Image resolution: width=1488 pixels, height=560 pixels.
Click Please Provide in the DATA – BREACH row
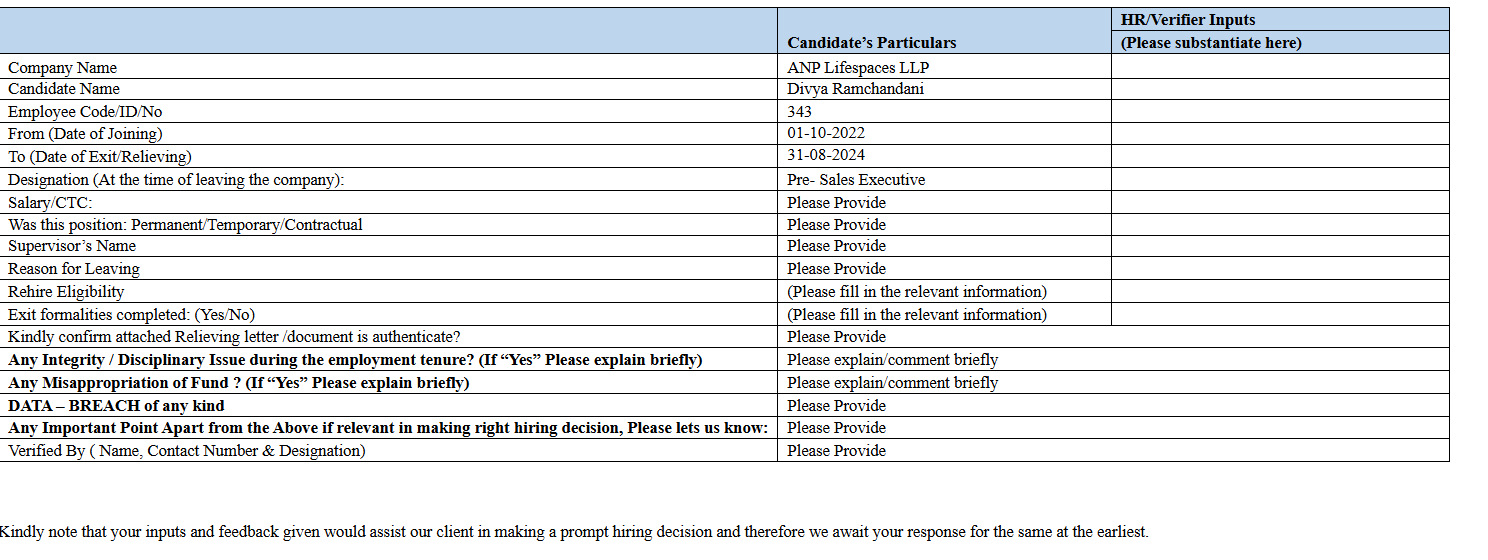(836, 406)
